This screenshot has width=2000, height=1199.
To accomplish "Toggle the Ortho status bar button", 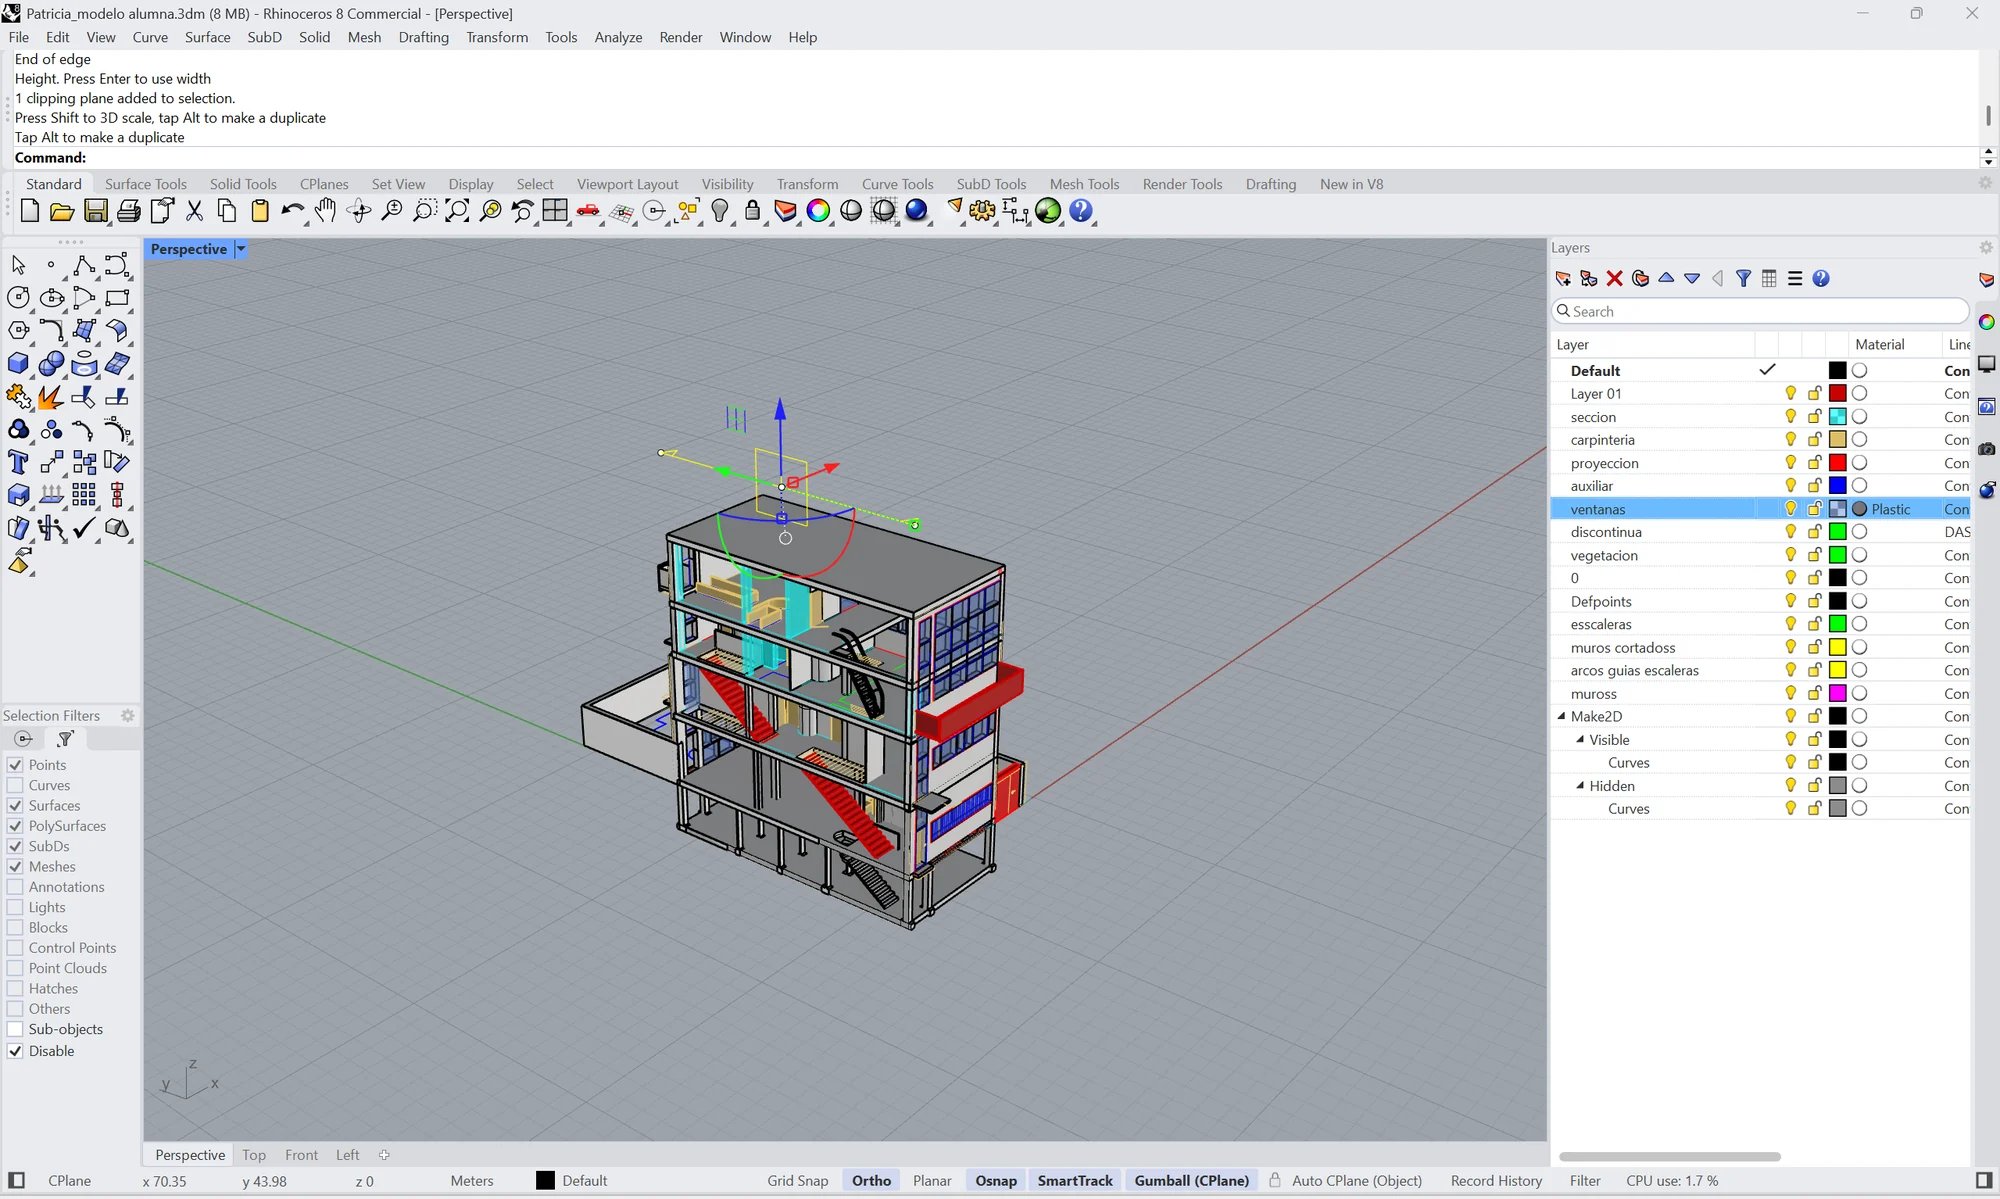I will (x=871, y=1181).
